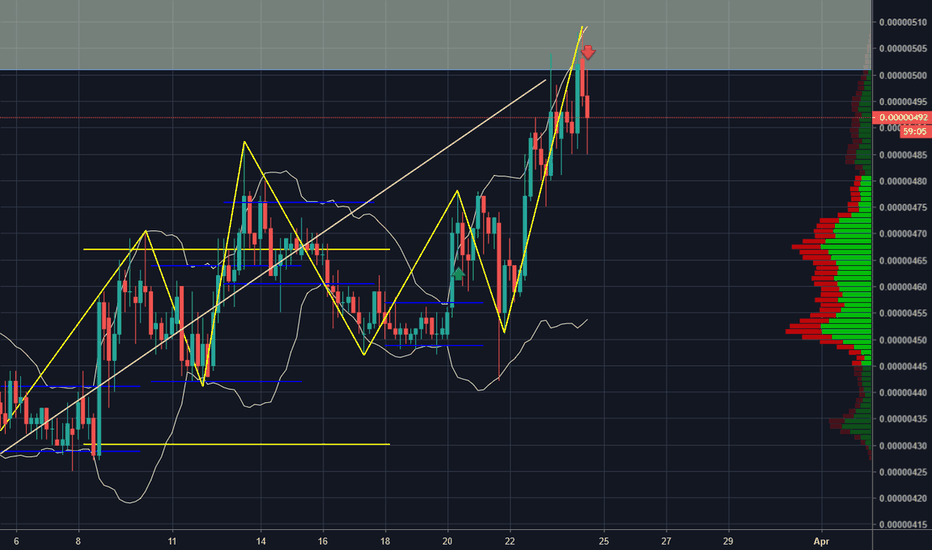This screenshot has height=550, width=932.
Task: Click the Apr date axis label
Action: 821,541
